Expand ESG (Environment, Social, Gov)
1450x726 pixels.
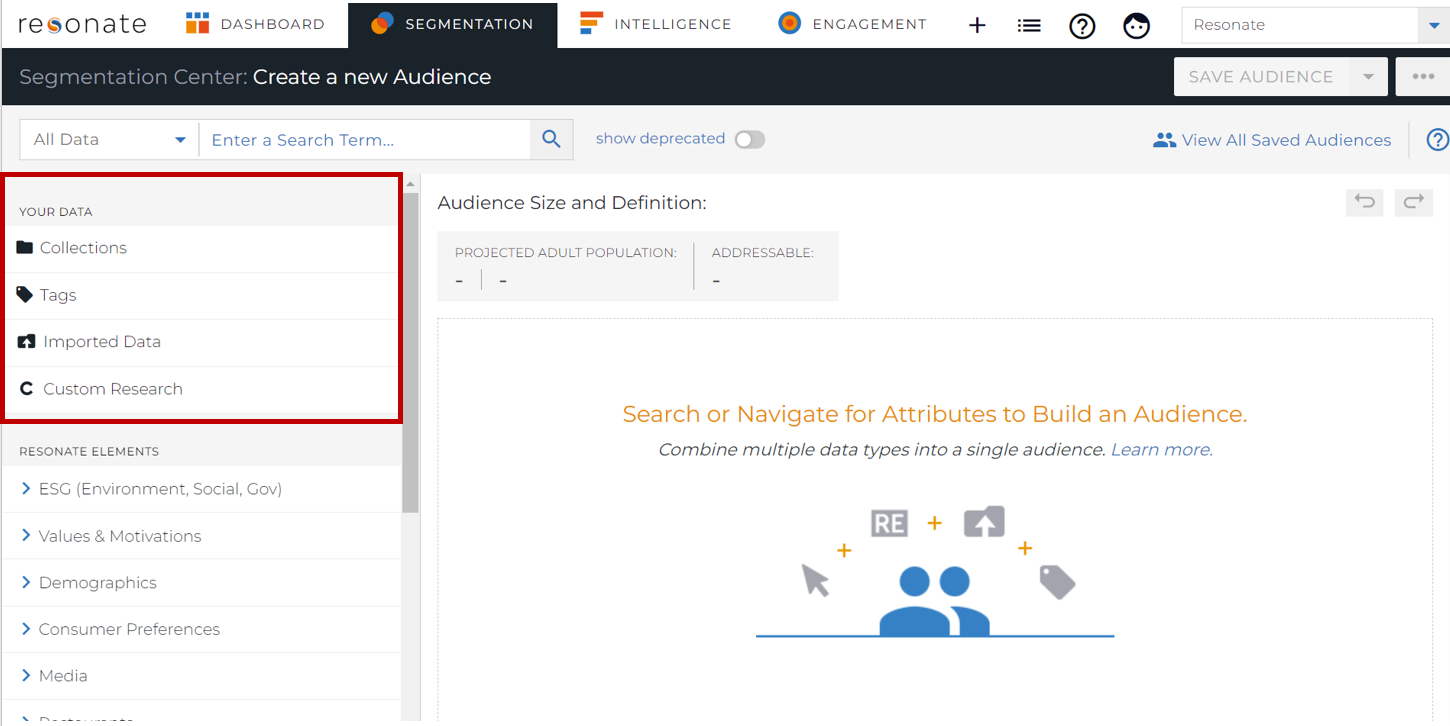(x=201, y=489)
